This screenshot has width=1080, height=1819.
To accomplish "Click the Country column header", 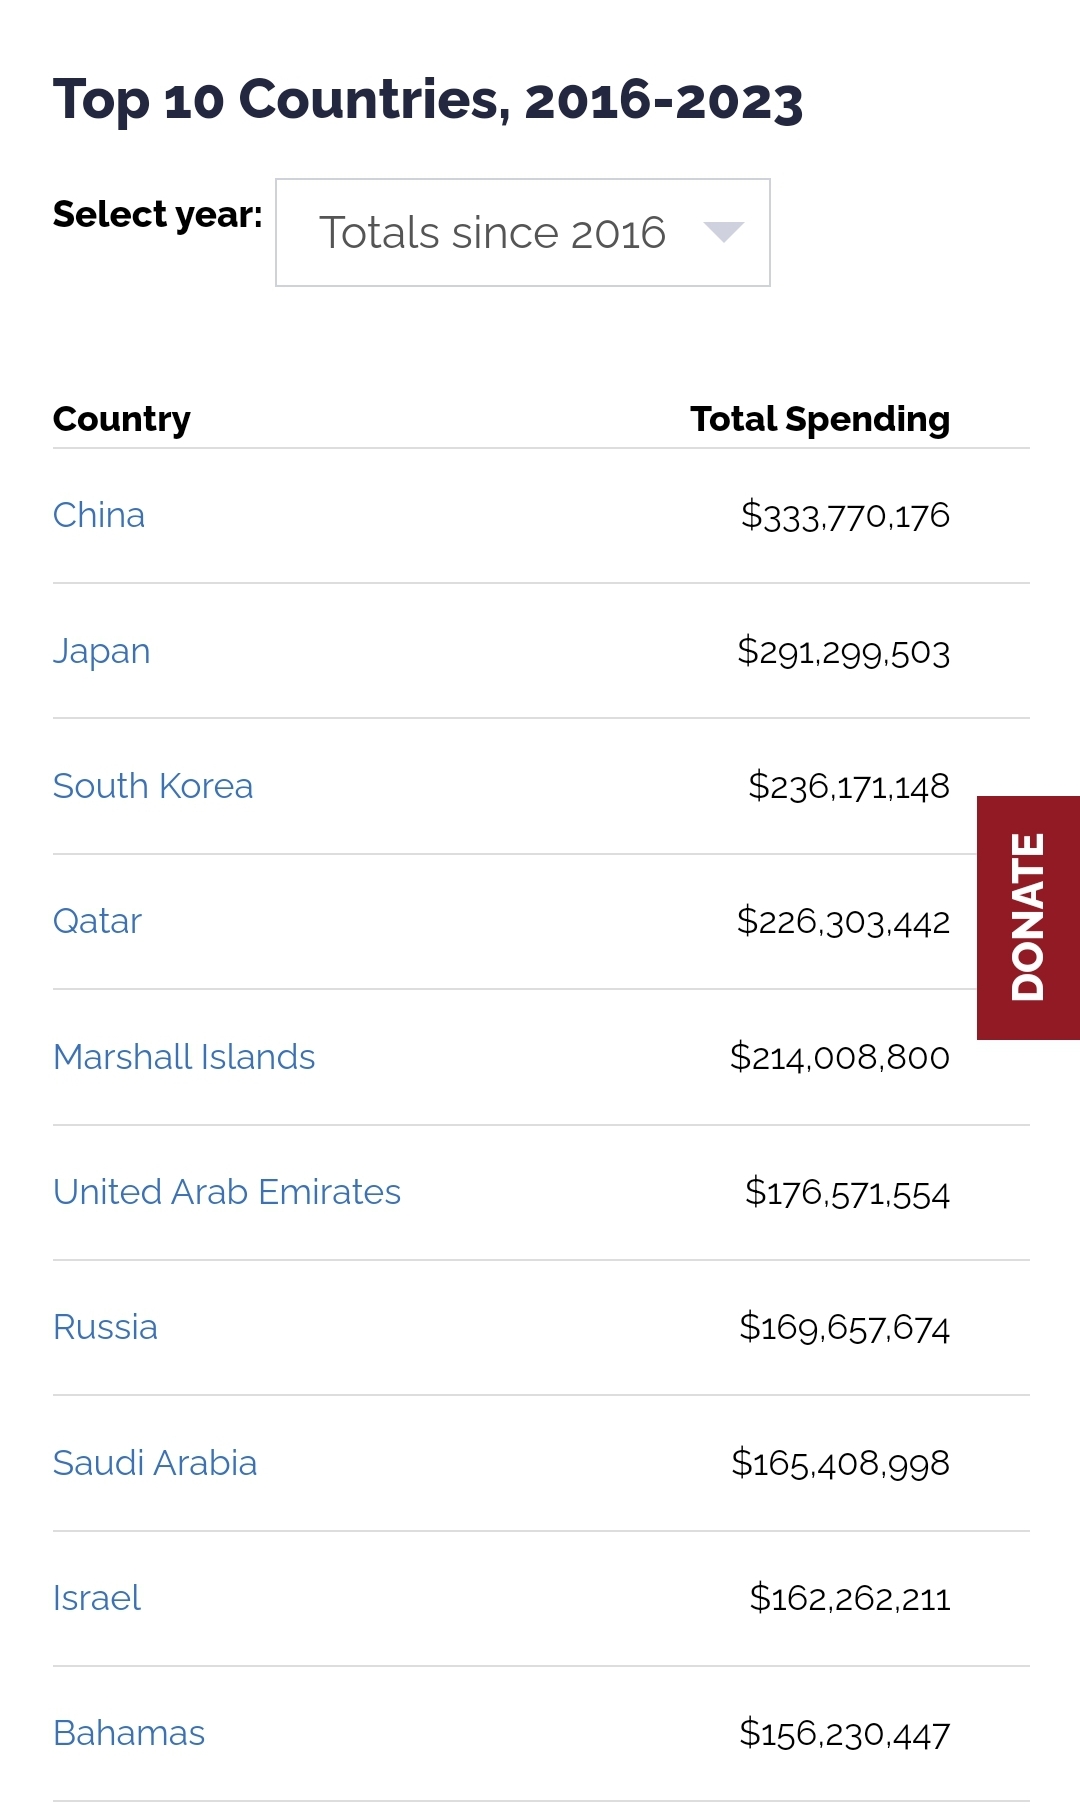I will 122,419.
